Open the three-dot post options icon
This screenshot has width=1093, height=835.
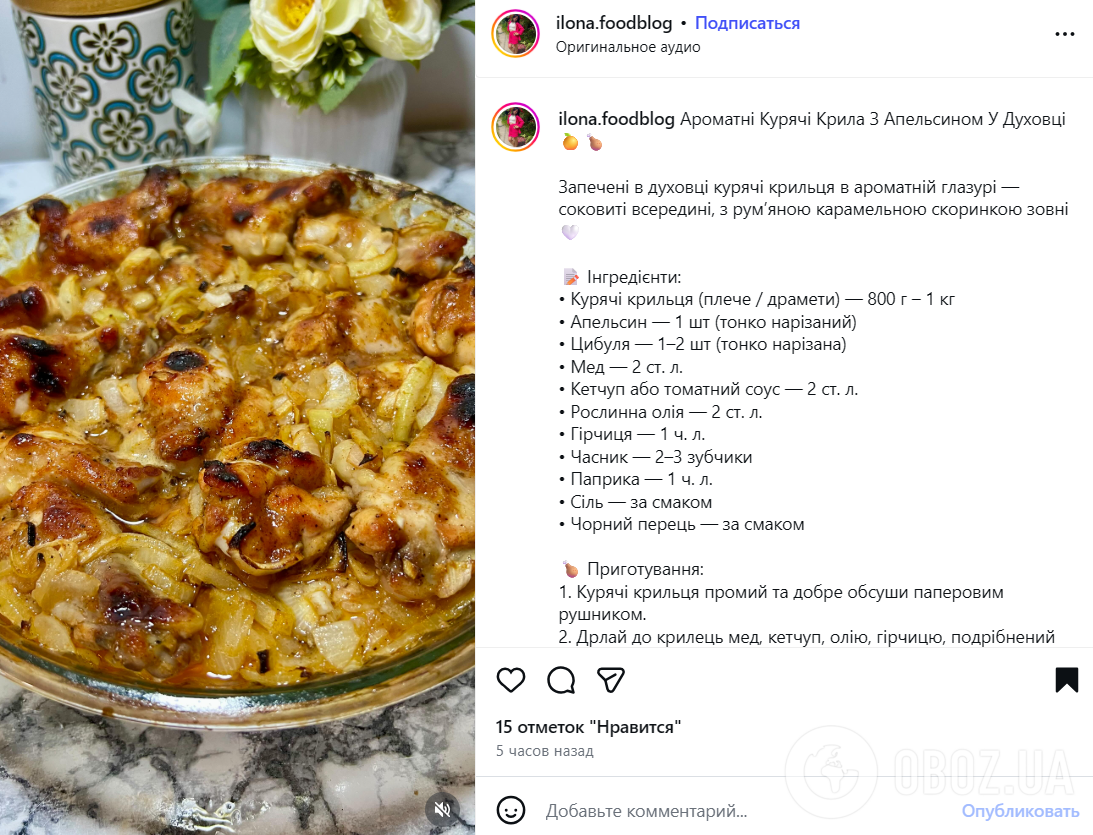pos(1065,32)
